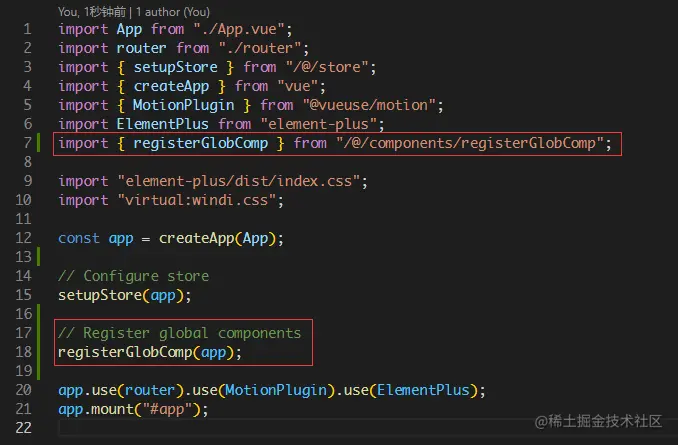The image size is (678, 445).
Task: Click the setupStore(app) call on line 15
Action: (121, 295)
